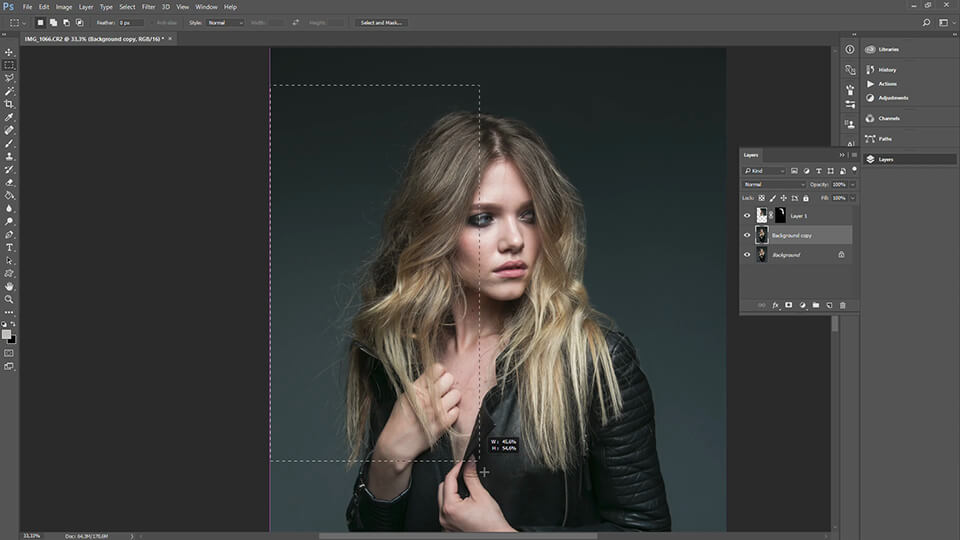Image resolution: width=960 pixels, height=540 pixels.
Task: Select the Rectangular Marquee tool in the toolbox
Action: tap(9, 65)
